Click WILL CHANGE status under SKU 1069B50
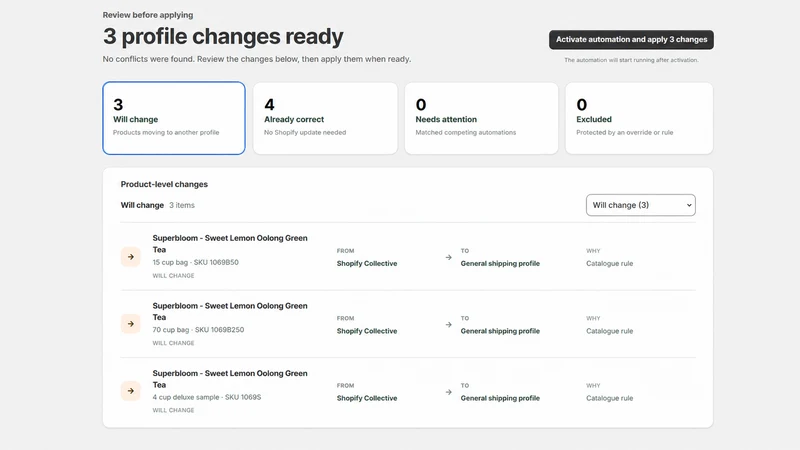 click(x=173, y=276)
